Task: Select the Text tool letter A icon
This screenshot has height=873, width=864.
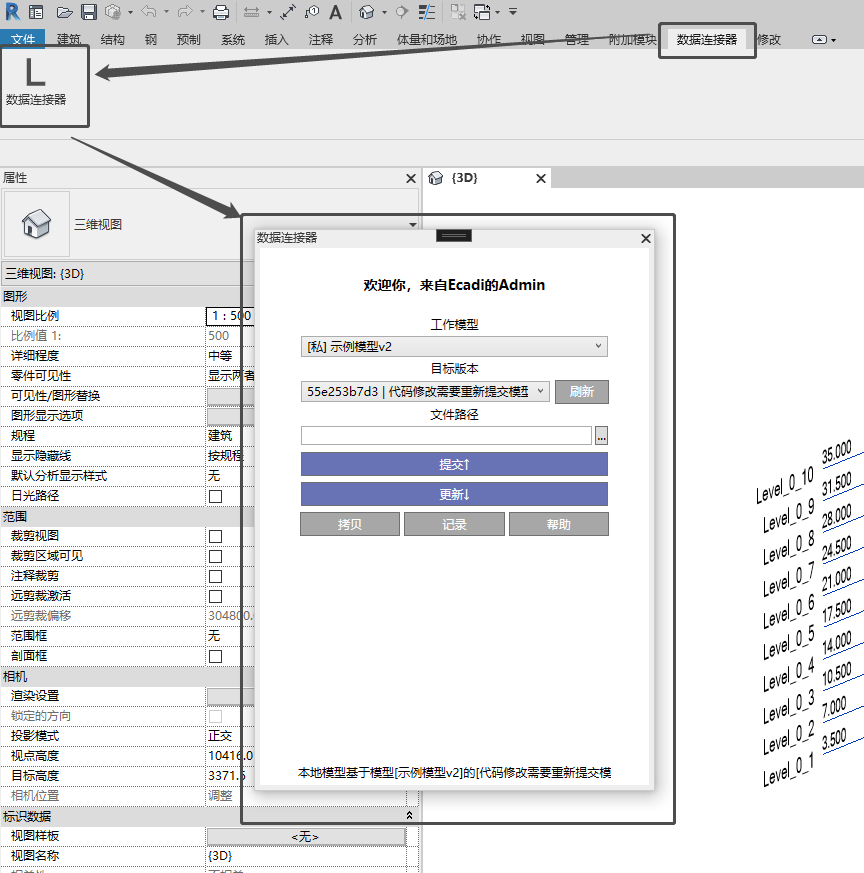Action: point(335,13)
